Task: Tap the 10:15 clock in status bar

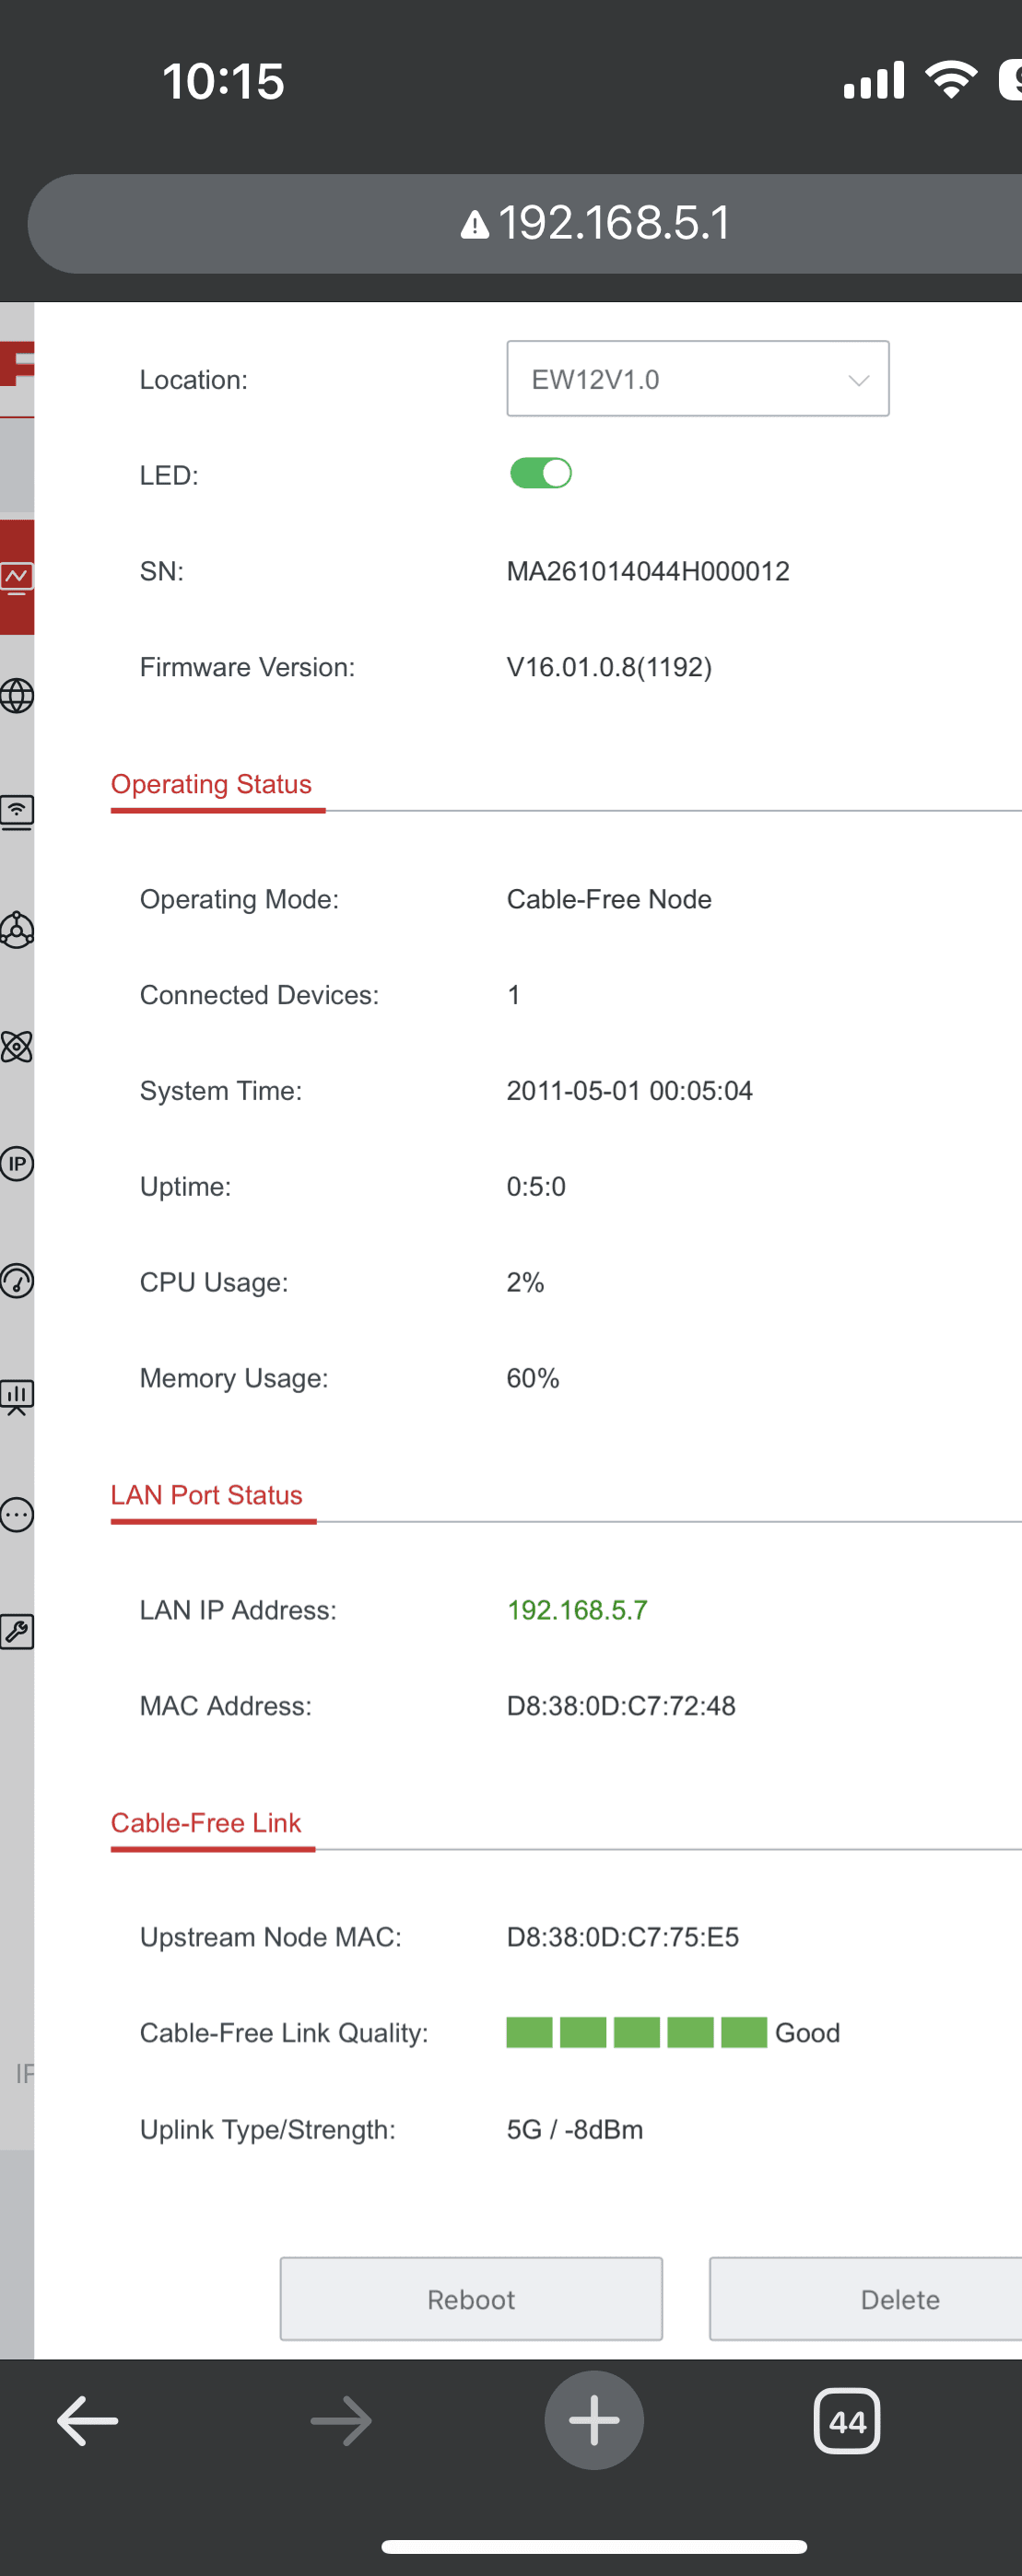Action: tap(224, 81)
